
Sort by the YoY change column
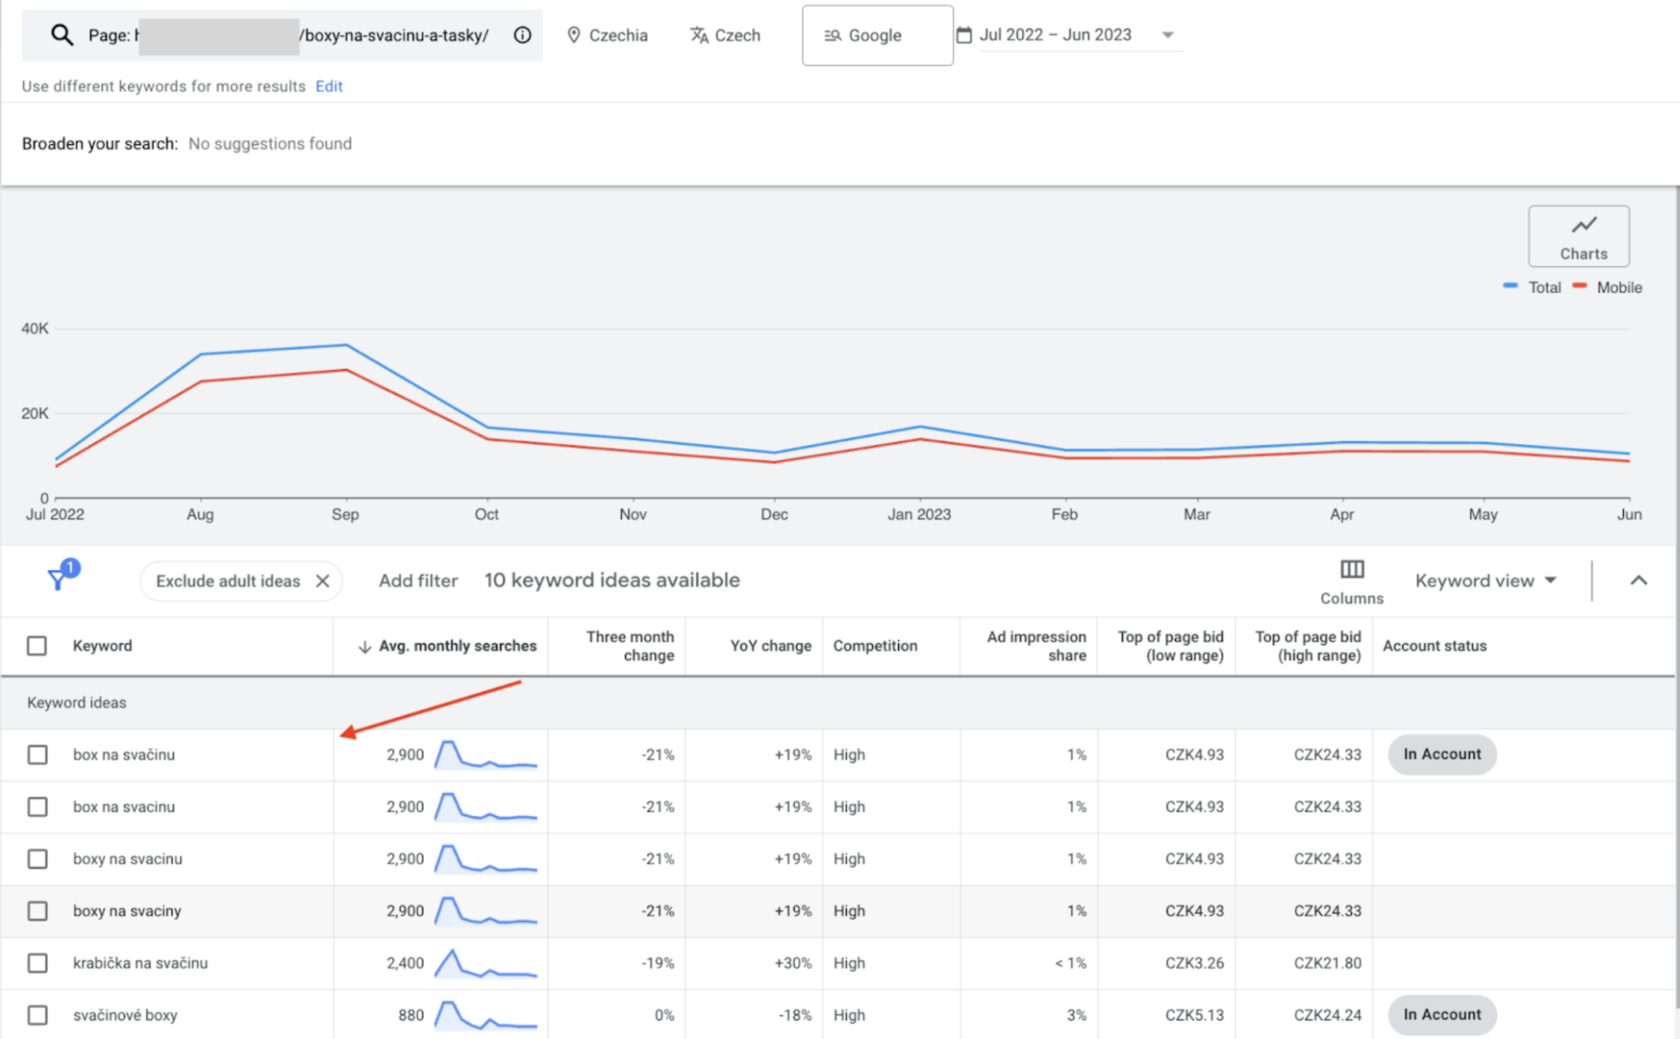tap(770, 646)
